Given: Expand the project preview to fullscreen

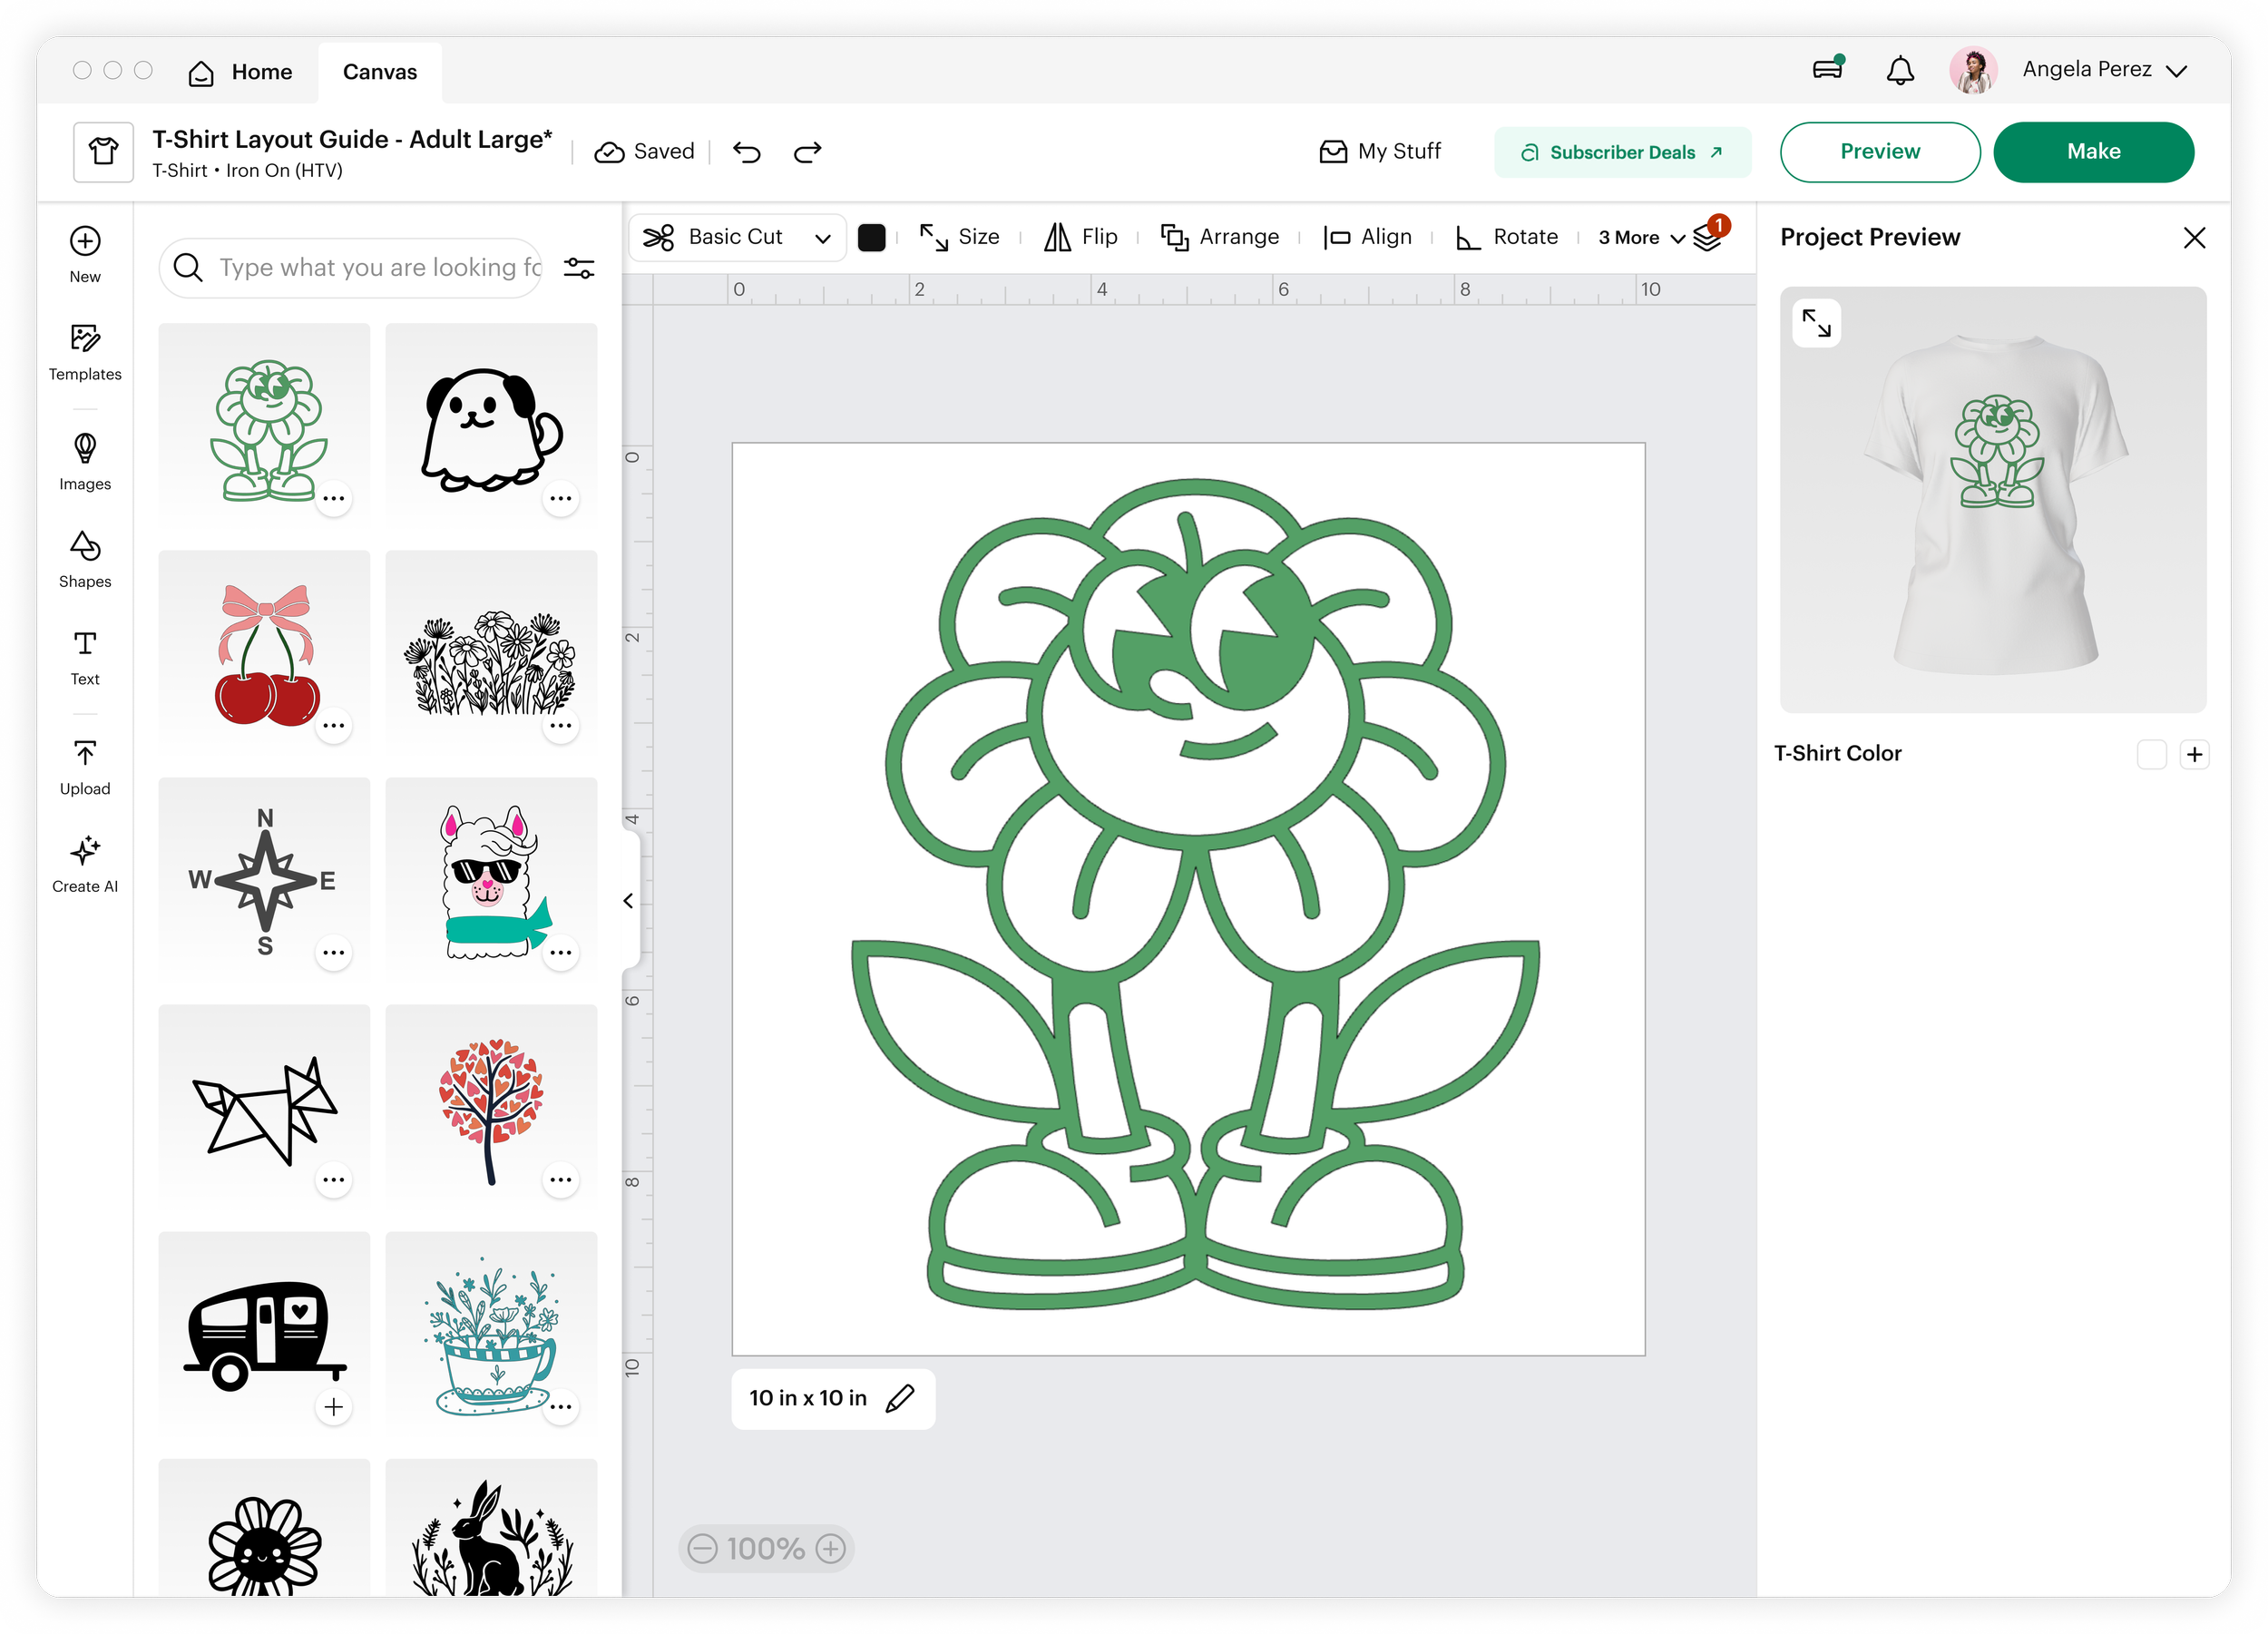Looking at the screenshot, I should tap(1815, 323).
